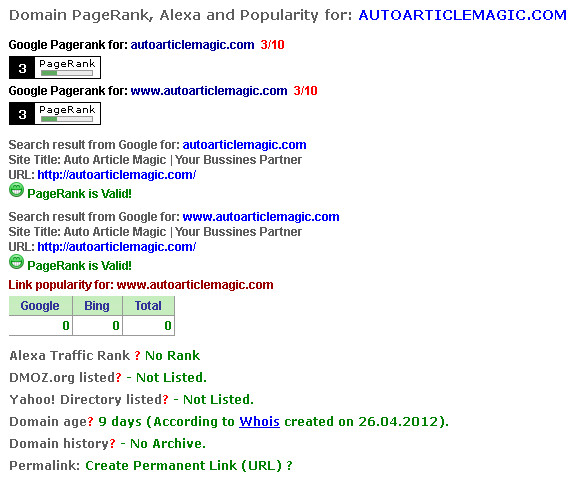Follow the first http://autoarticlemagic.com/ URL link
582x478 pixels.
pyautogui.click(x=117, y=175)
